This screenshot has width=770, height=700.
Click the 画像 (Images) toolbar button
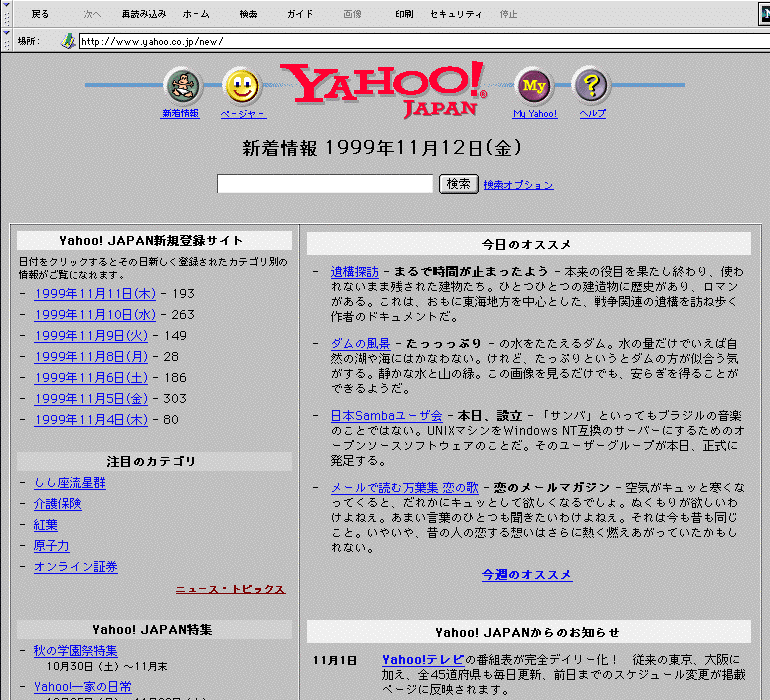click(352, 14)
